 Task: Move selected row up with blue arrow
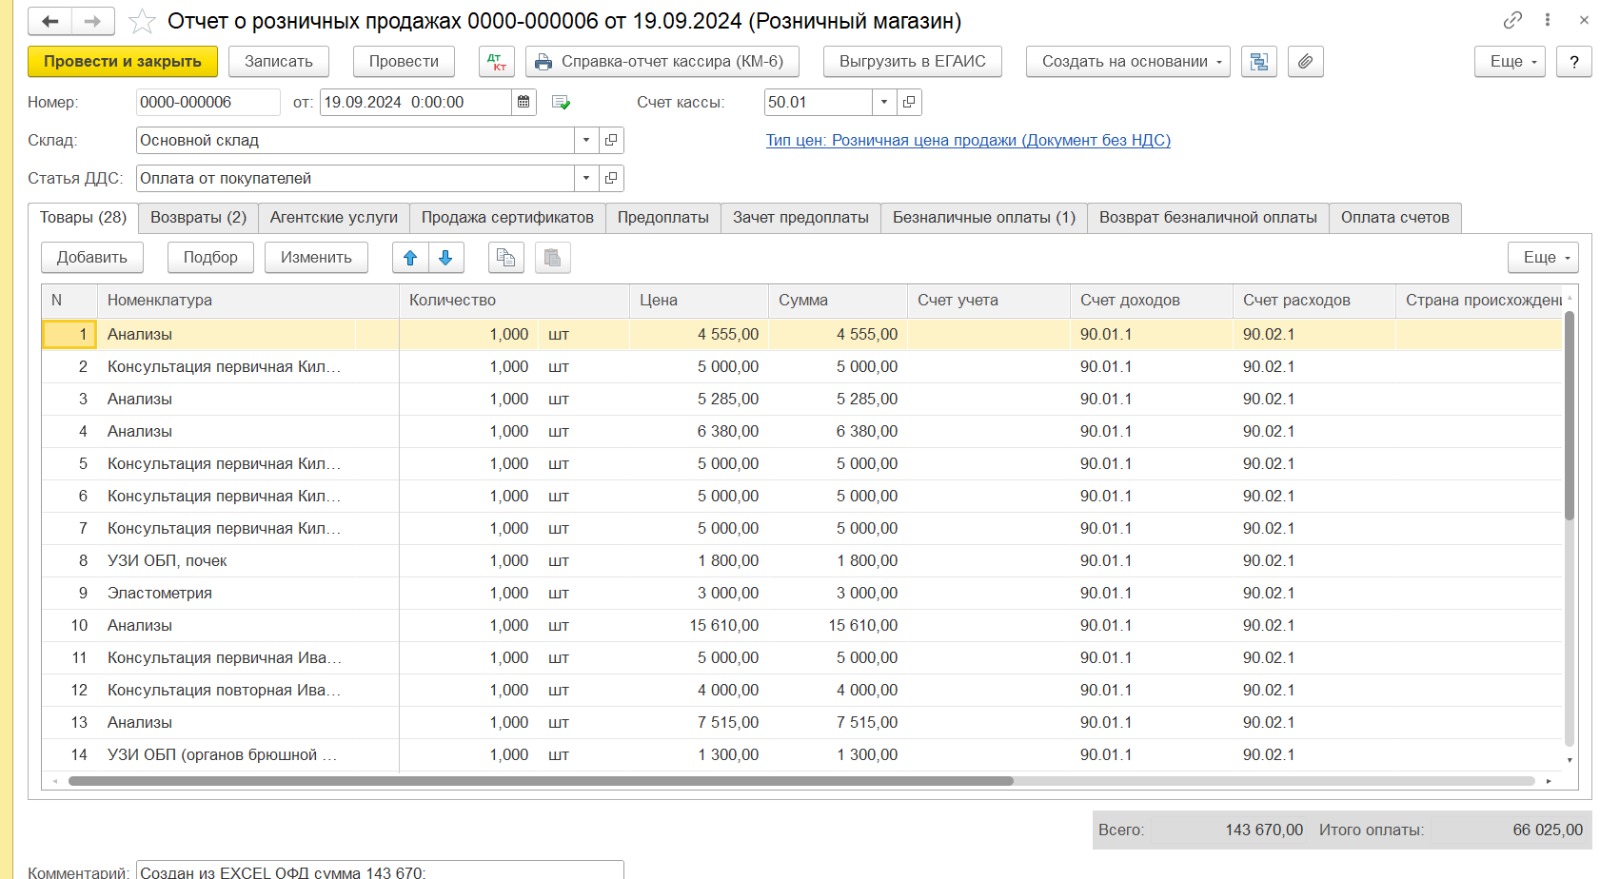tap(410, 258)
